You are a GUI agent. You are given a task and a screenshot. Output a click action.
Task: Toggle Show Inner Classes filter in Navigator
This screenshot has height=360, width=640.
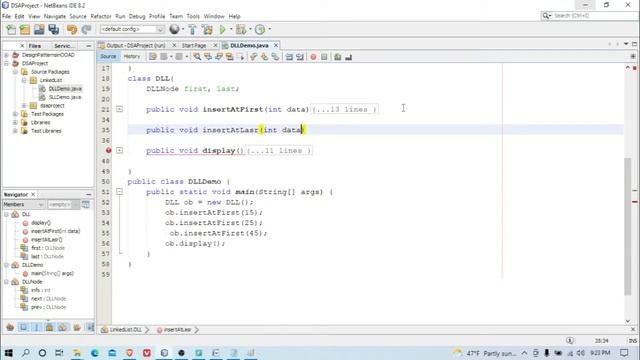pos(63,327)
